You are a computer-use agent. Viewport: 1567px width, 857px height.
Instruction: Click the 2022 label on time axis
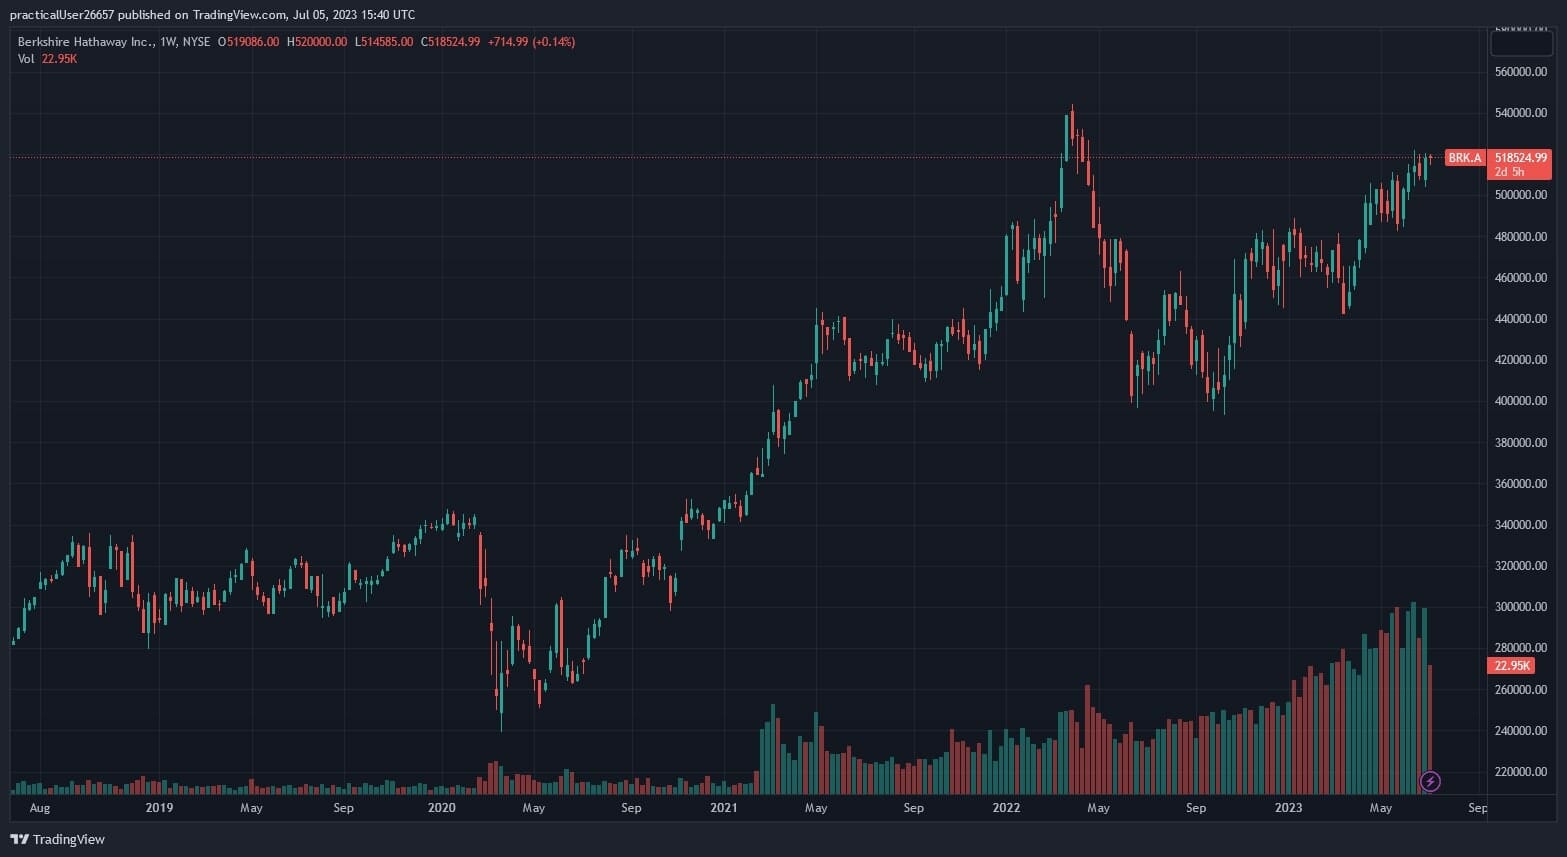(x=1006, y=808)
